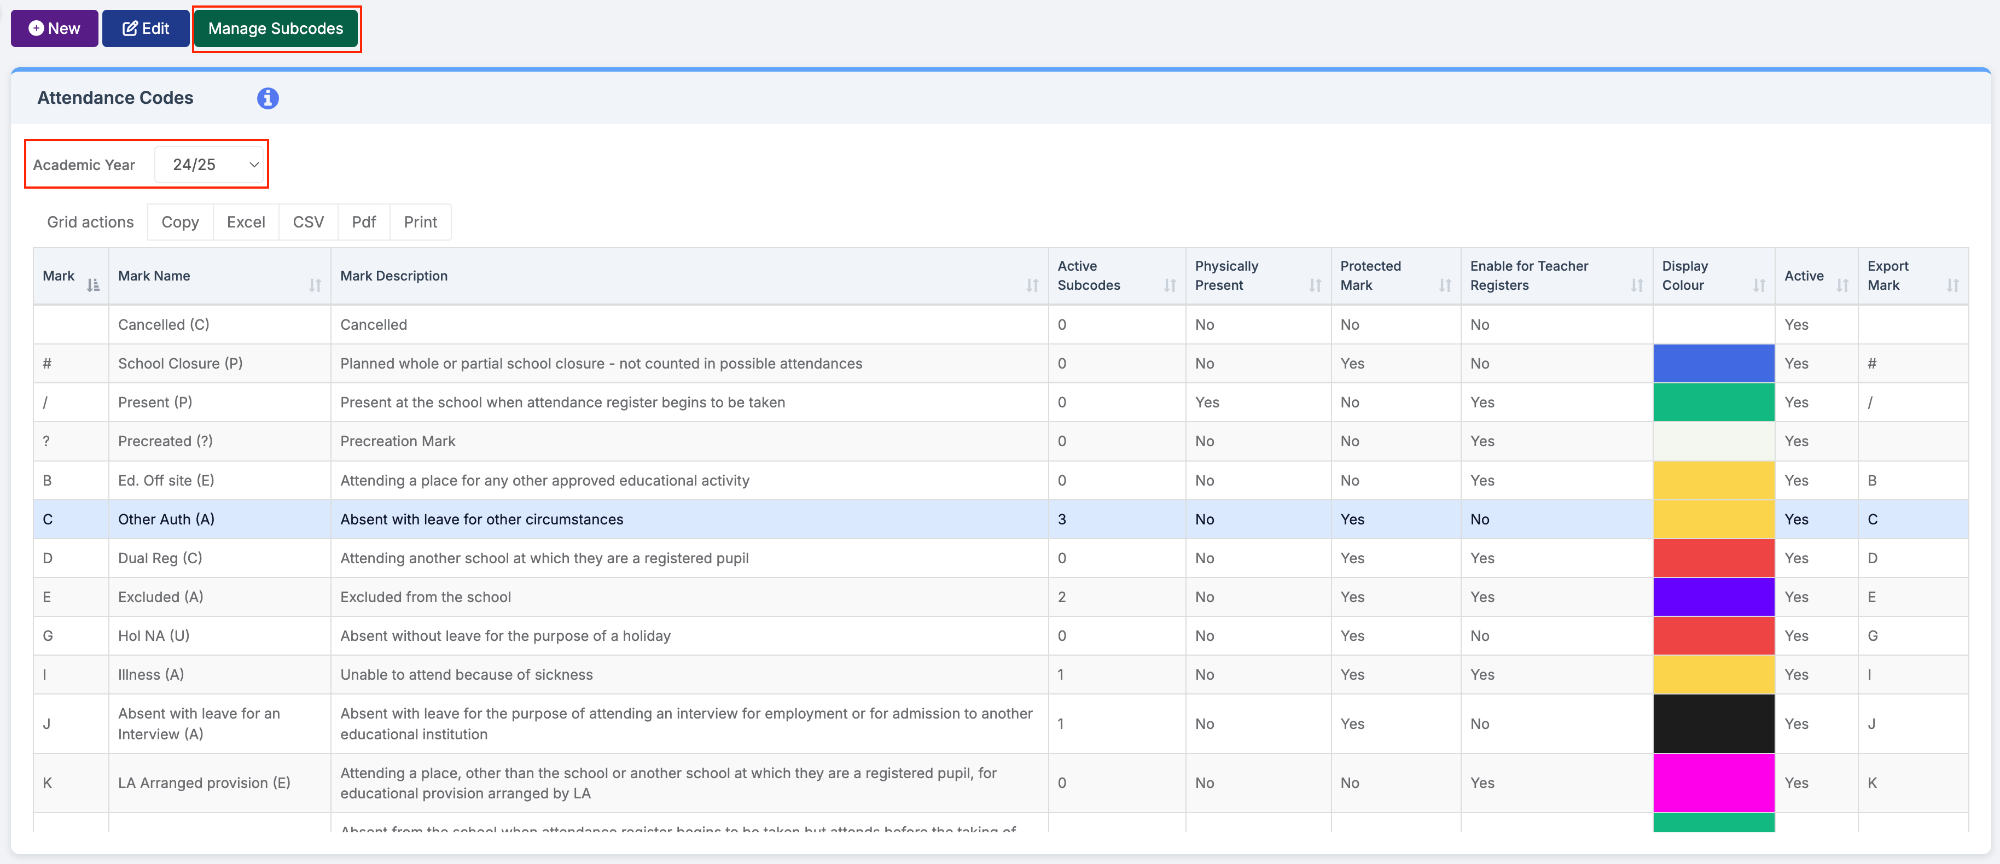
Task: Select the Other Auth (A) row
Action: tap(1000, 519)
